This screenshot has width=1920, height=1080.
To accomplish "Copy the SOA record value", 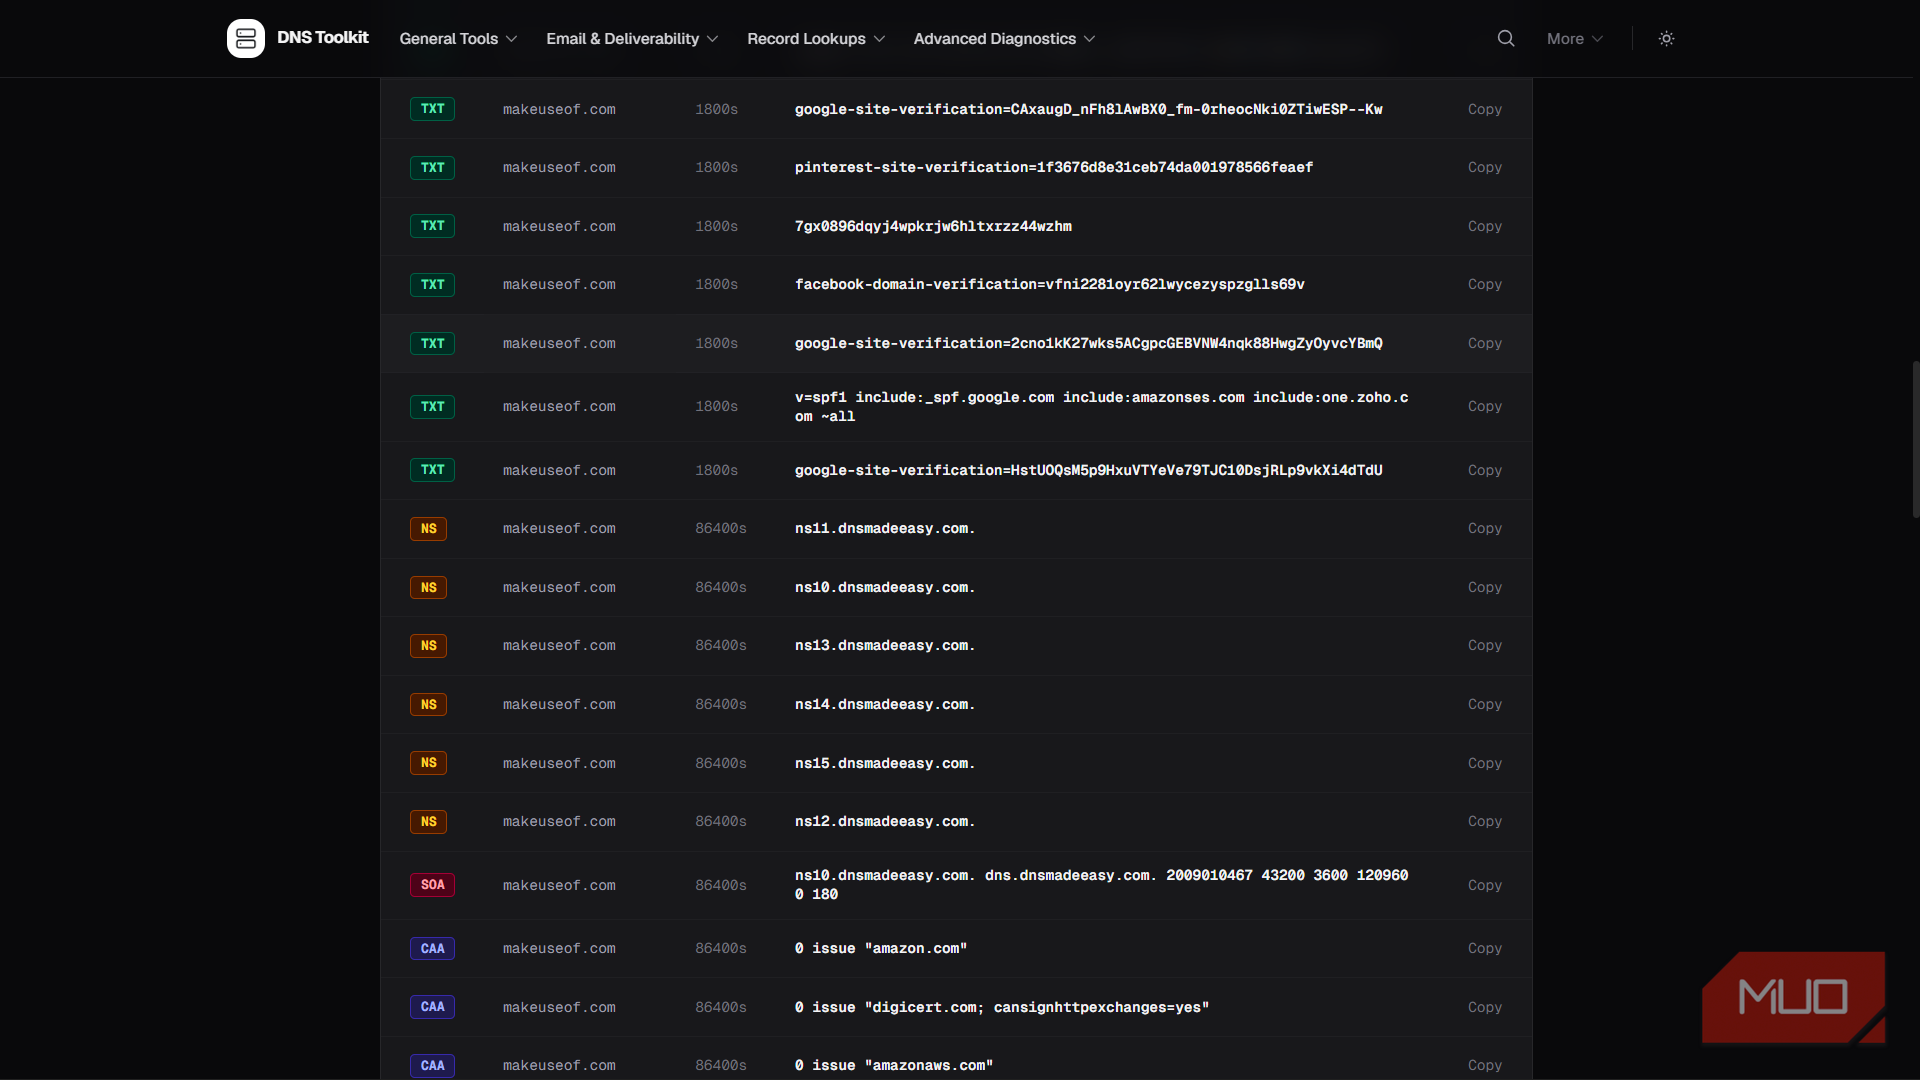I will (x=1484, y=885).
